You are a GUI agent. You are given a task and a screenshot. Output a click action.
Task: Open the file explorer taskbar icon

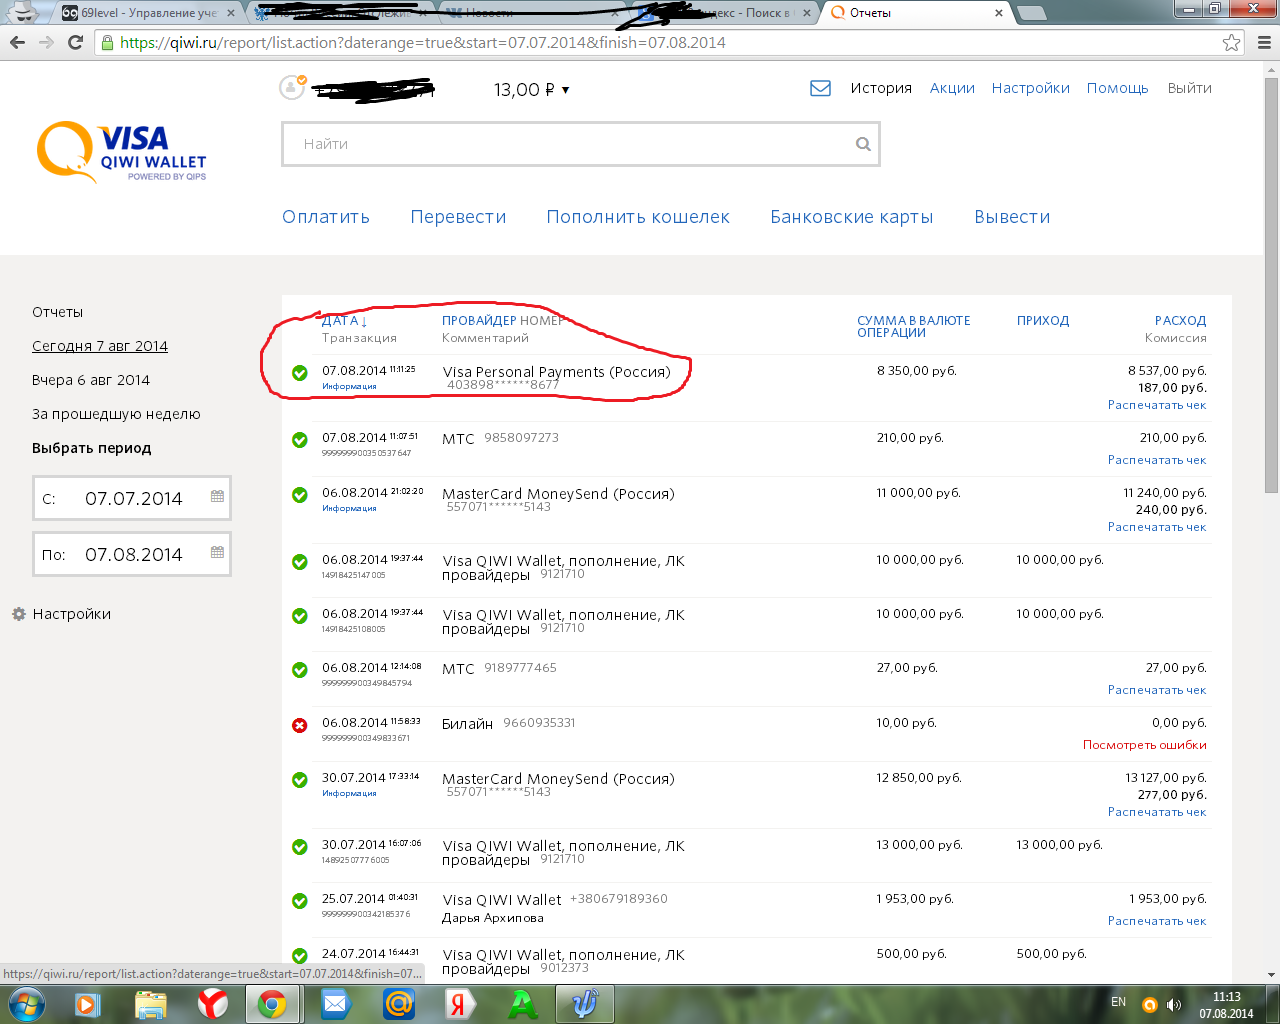coord(150,1004)
